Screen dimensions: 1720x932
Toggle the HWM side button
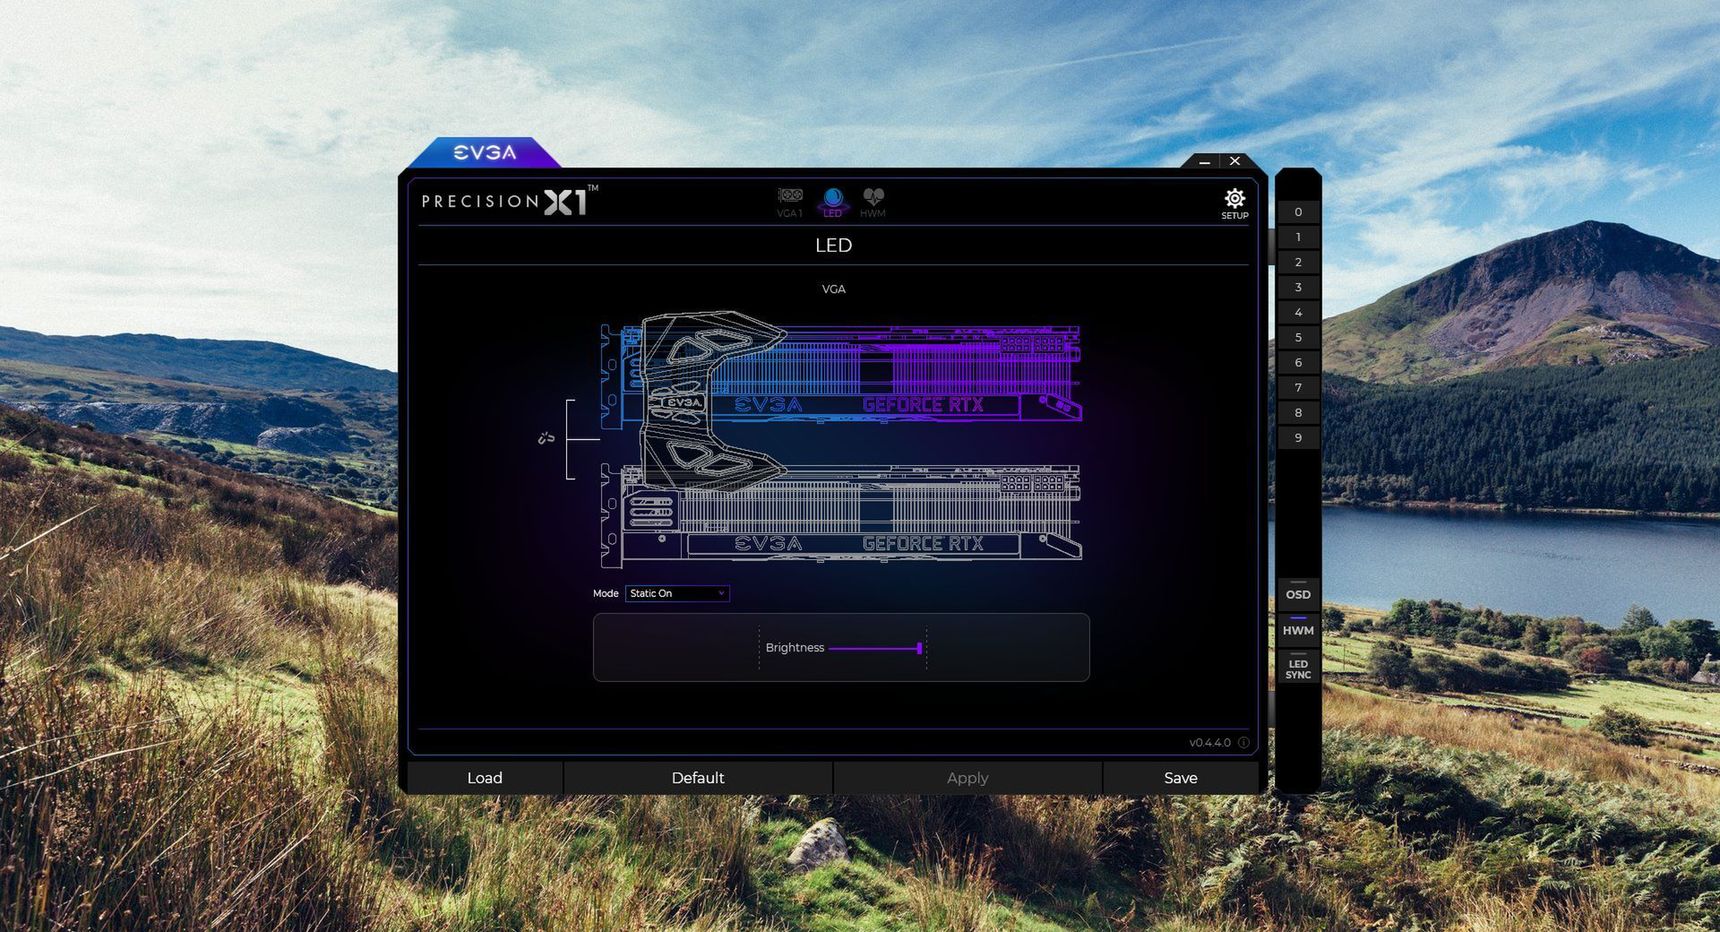pyautogui.click(x=1298, y=630)
